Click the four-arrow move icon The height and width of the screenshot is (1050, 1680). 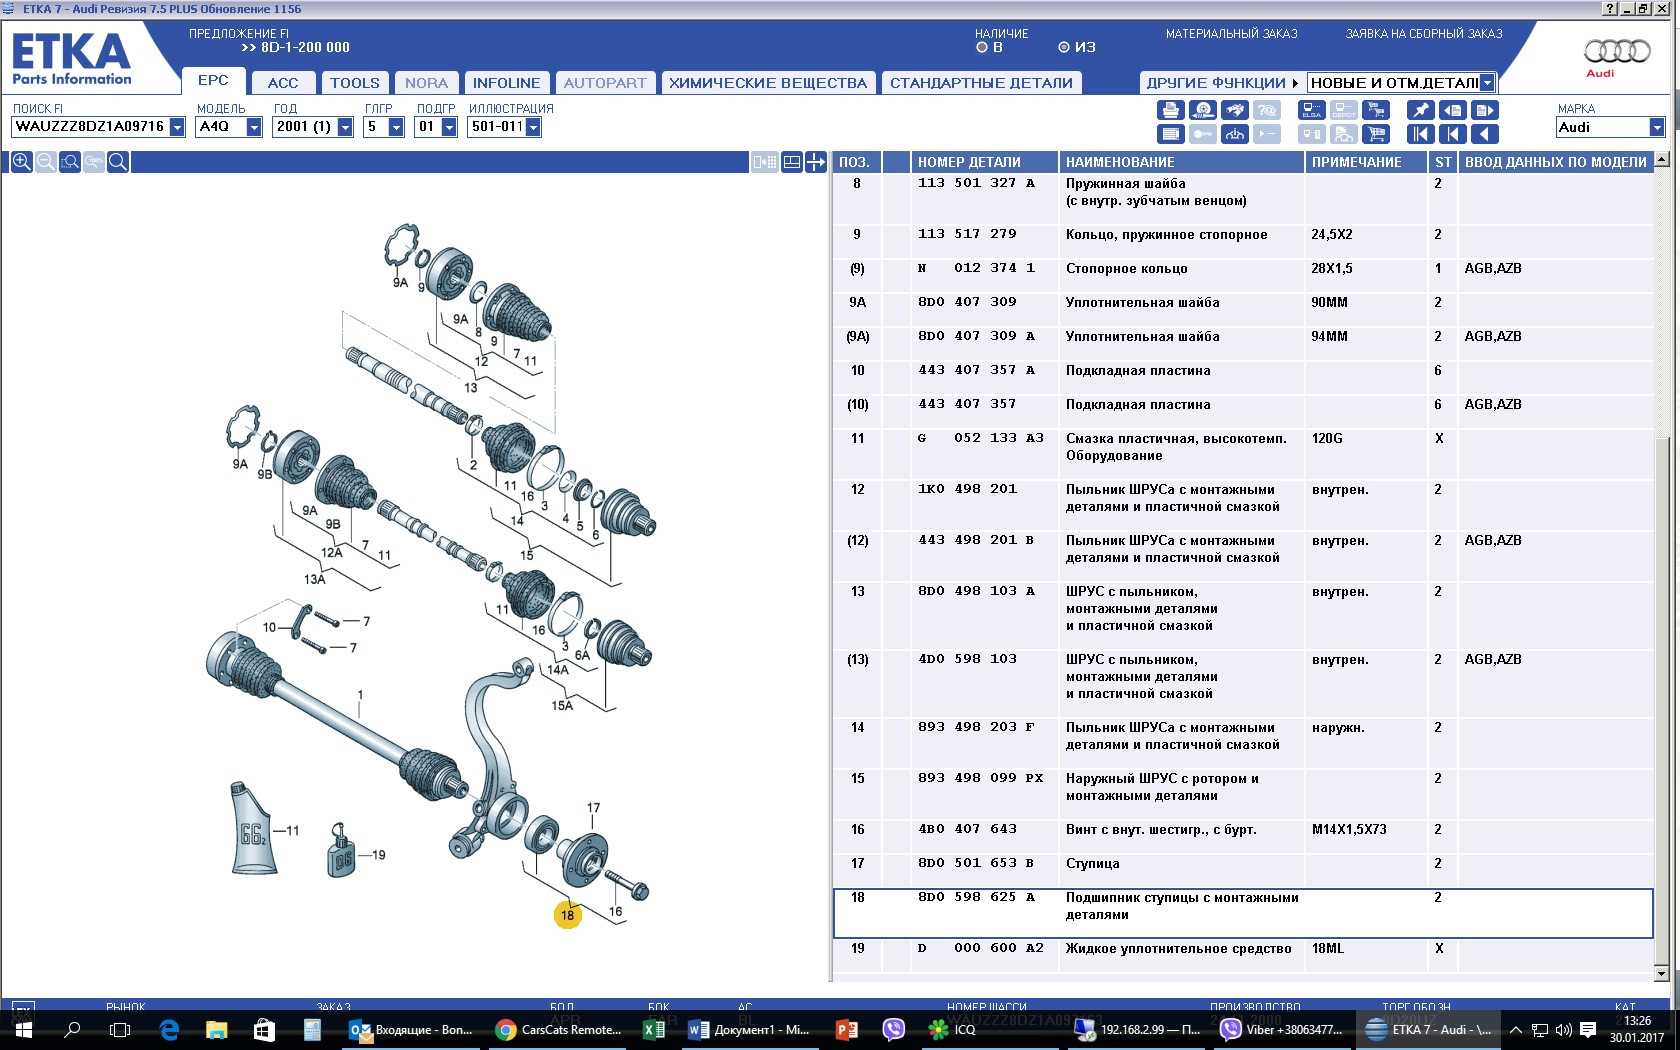coord(816,162)
